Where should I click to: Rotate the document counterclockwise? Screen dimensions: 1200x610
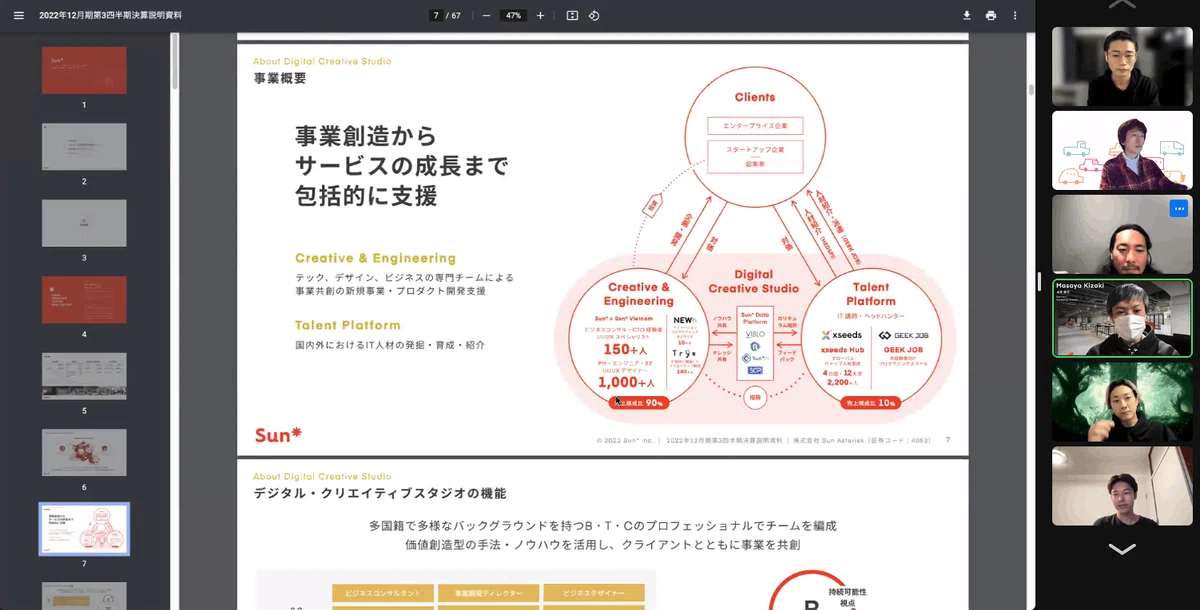pos(594,15)
